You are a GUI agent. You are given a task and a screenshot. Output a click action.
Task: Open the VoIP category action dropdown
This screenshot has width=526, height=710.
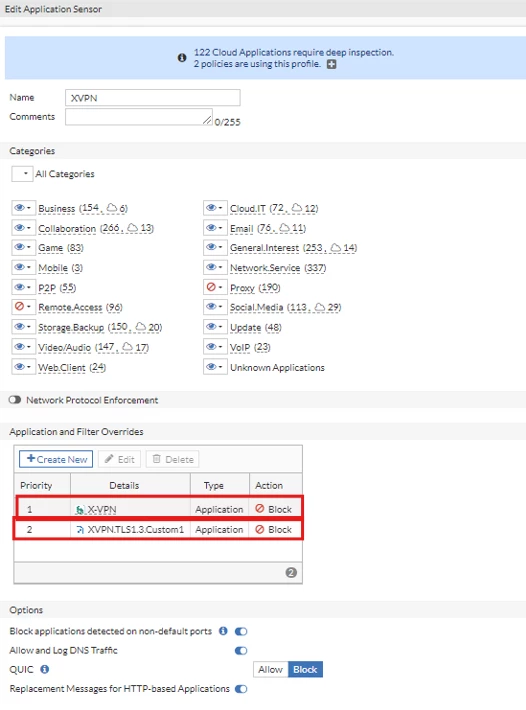[215, 347]
